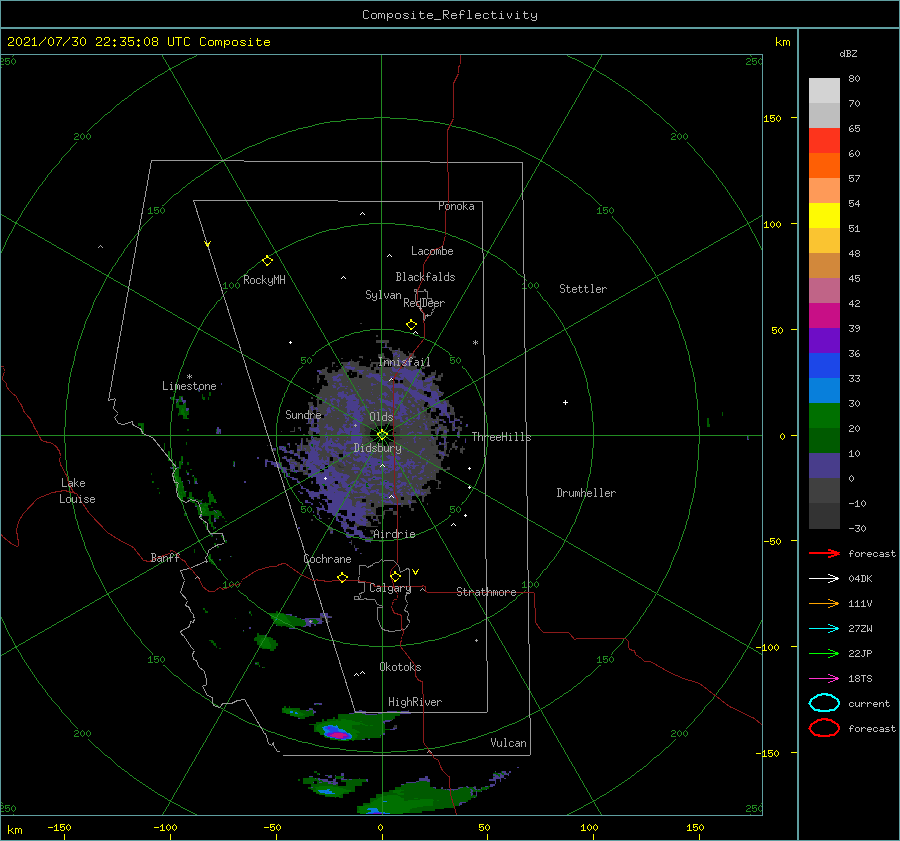Click the cyan 27ZW arrow icon
900x841 pixels.
tap(824, 629)
